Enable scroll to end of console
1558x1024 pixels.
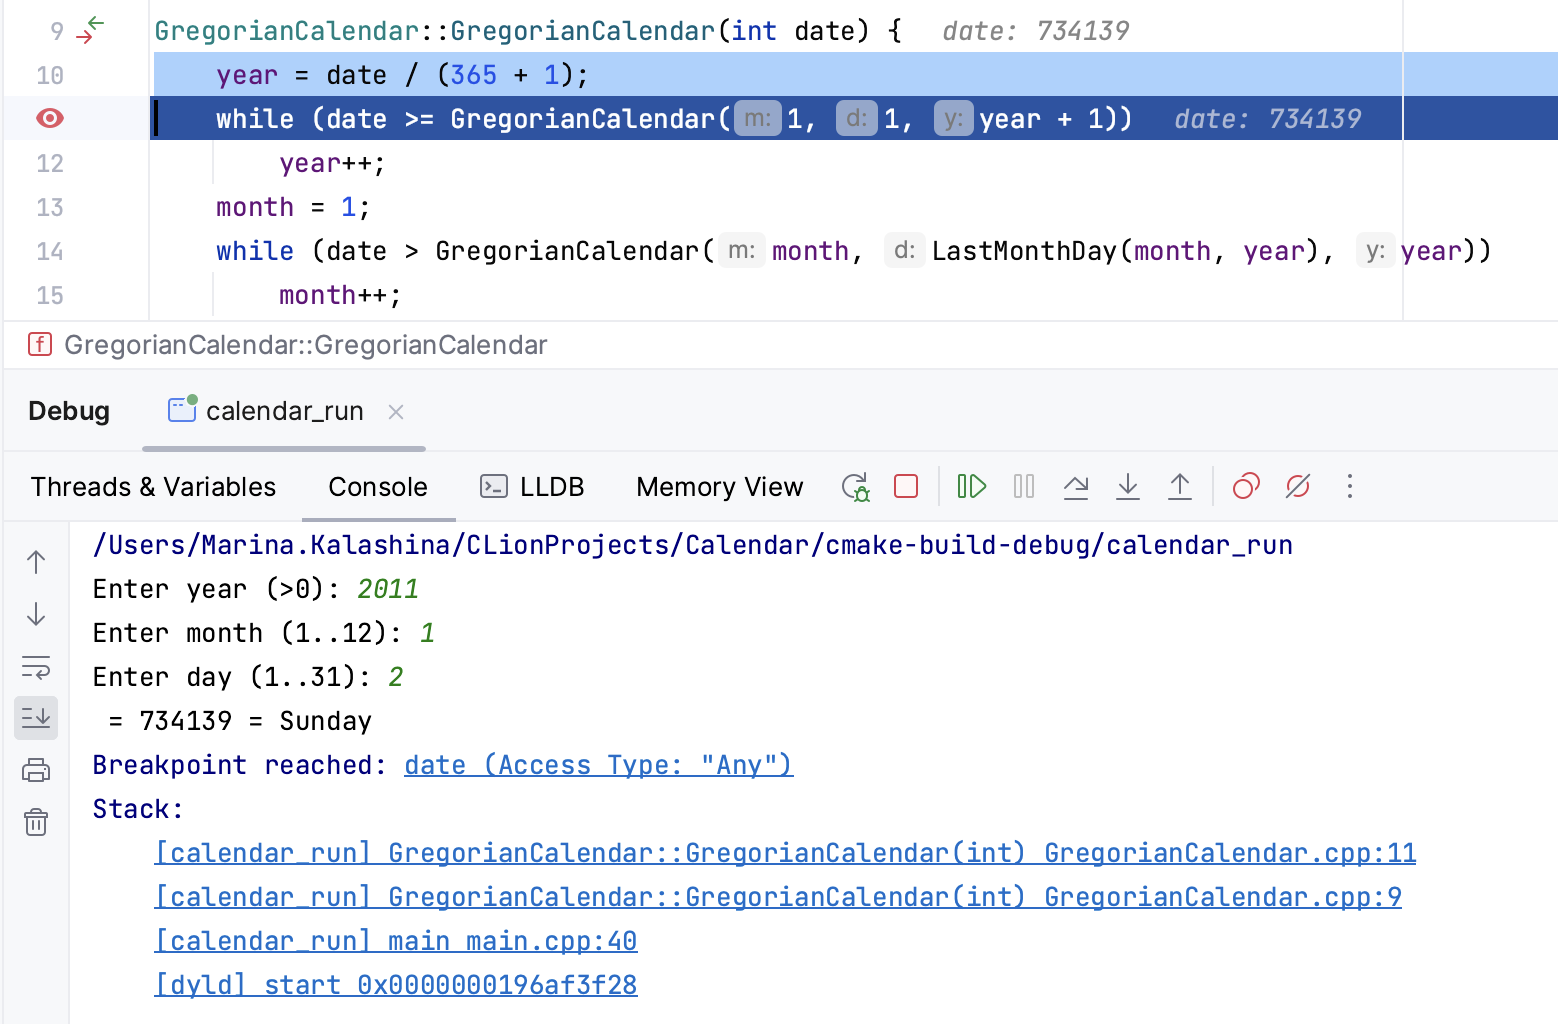(x=36, y=718)
